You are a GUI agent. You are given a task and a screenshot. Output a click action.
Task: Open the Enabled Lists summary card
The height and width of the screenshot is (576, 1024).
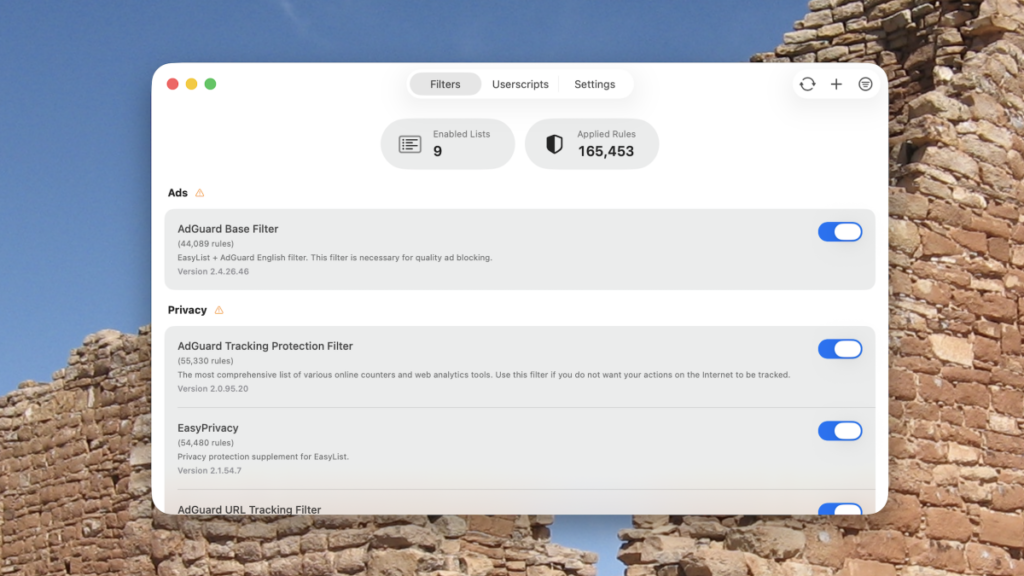point(447,143)
